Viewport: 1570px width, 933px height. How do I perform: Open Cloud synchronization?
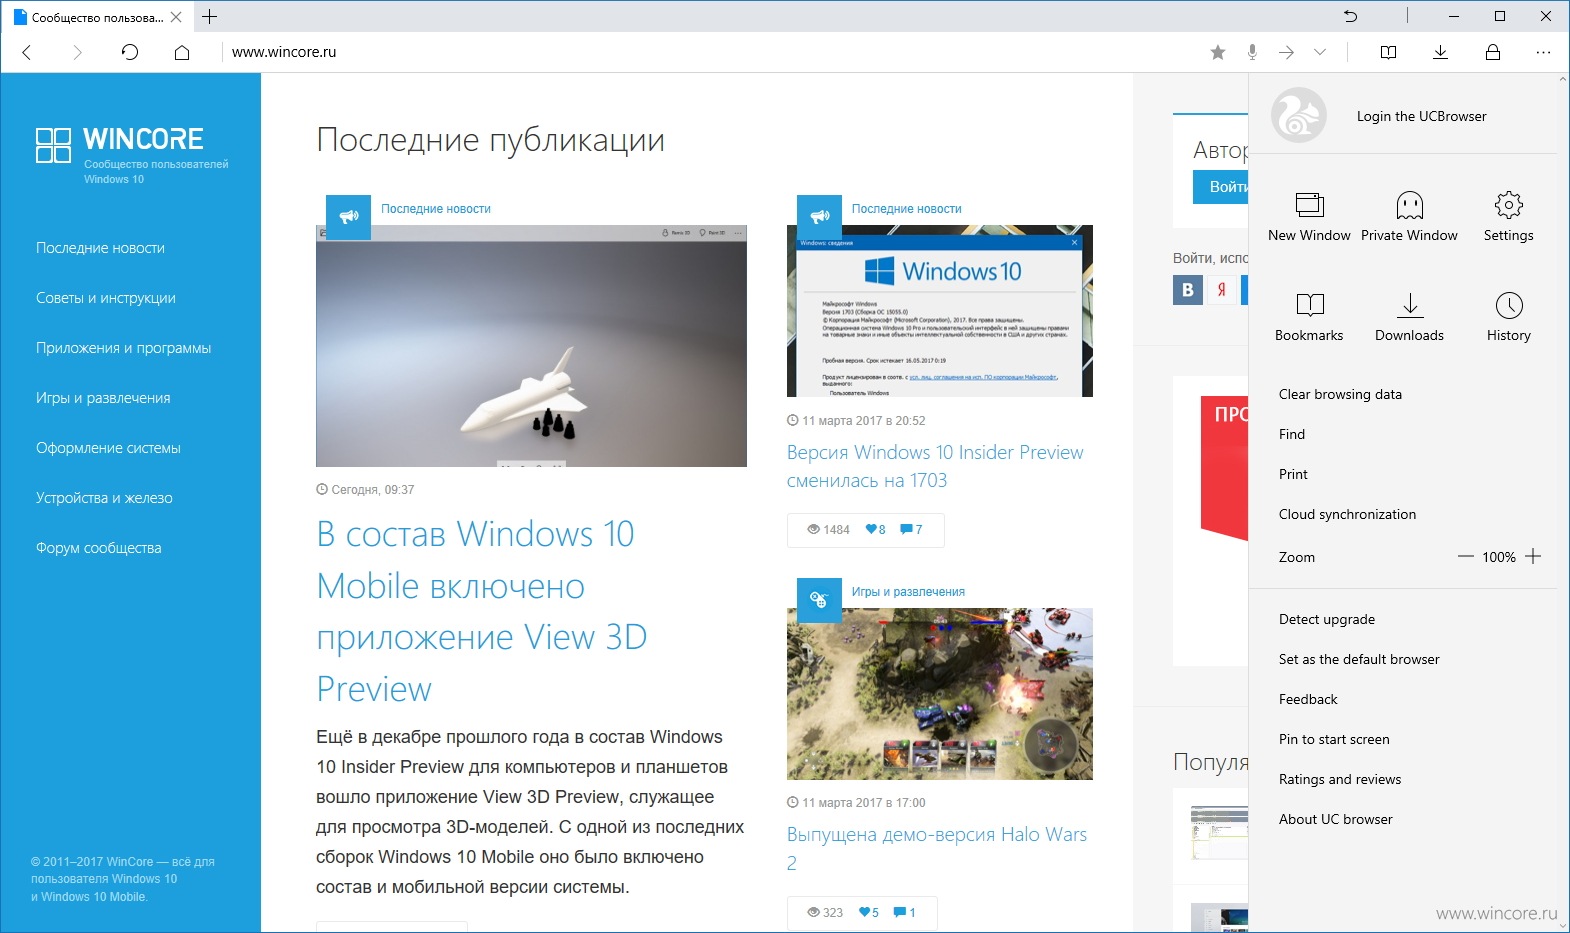(x=1347, y=514)
